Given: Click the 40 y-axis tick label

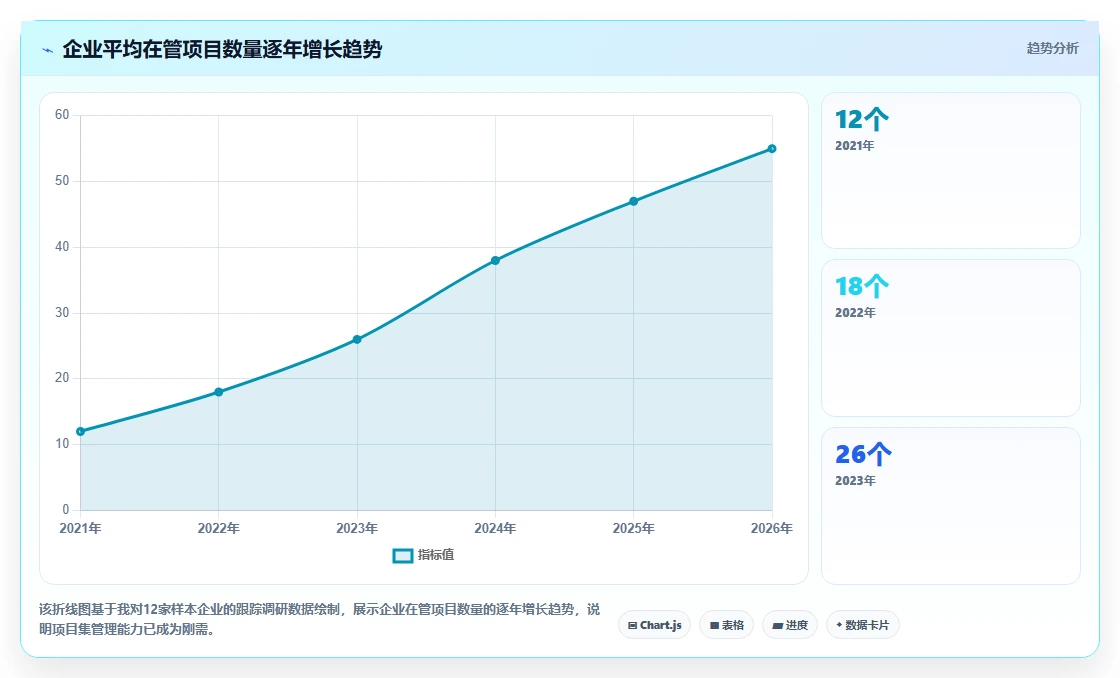Looking at the screenshot, I should [62, 247].
